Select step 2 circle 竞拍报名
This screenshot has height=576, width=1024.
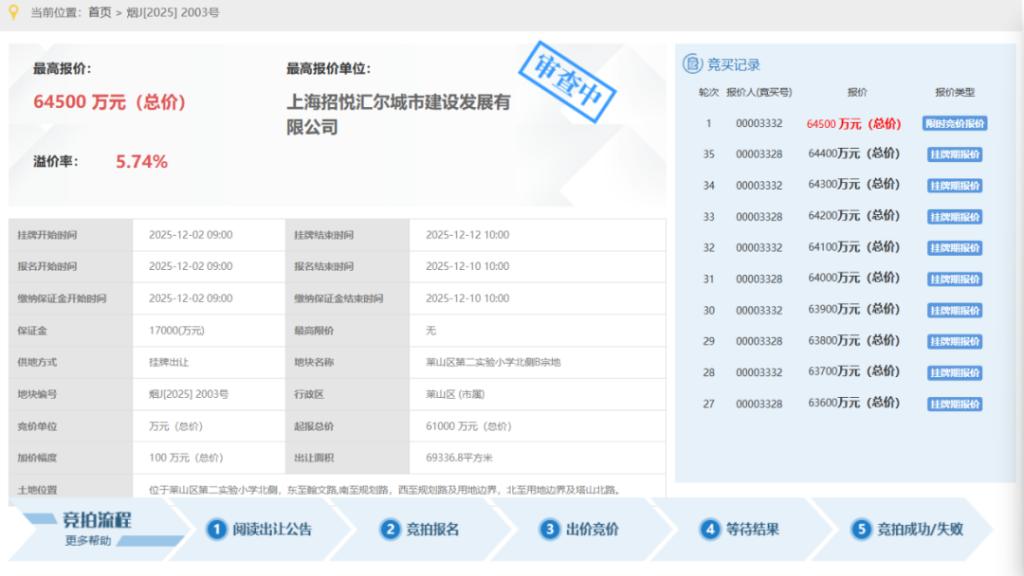pyautogui.click(x=390, y=530)
